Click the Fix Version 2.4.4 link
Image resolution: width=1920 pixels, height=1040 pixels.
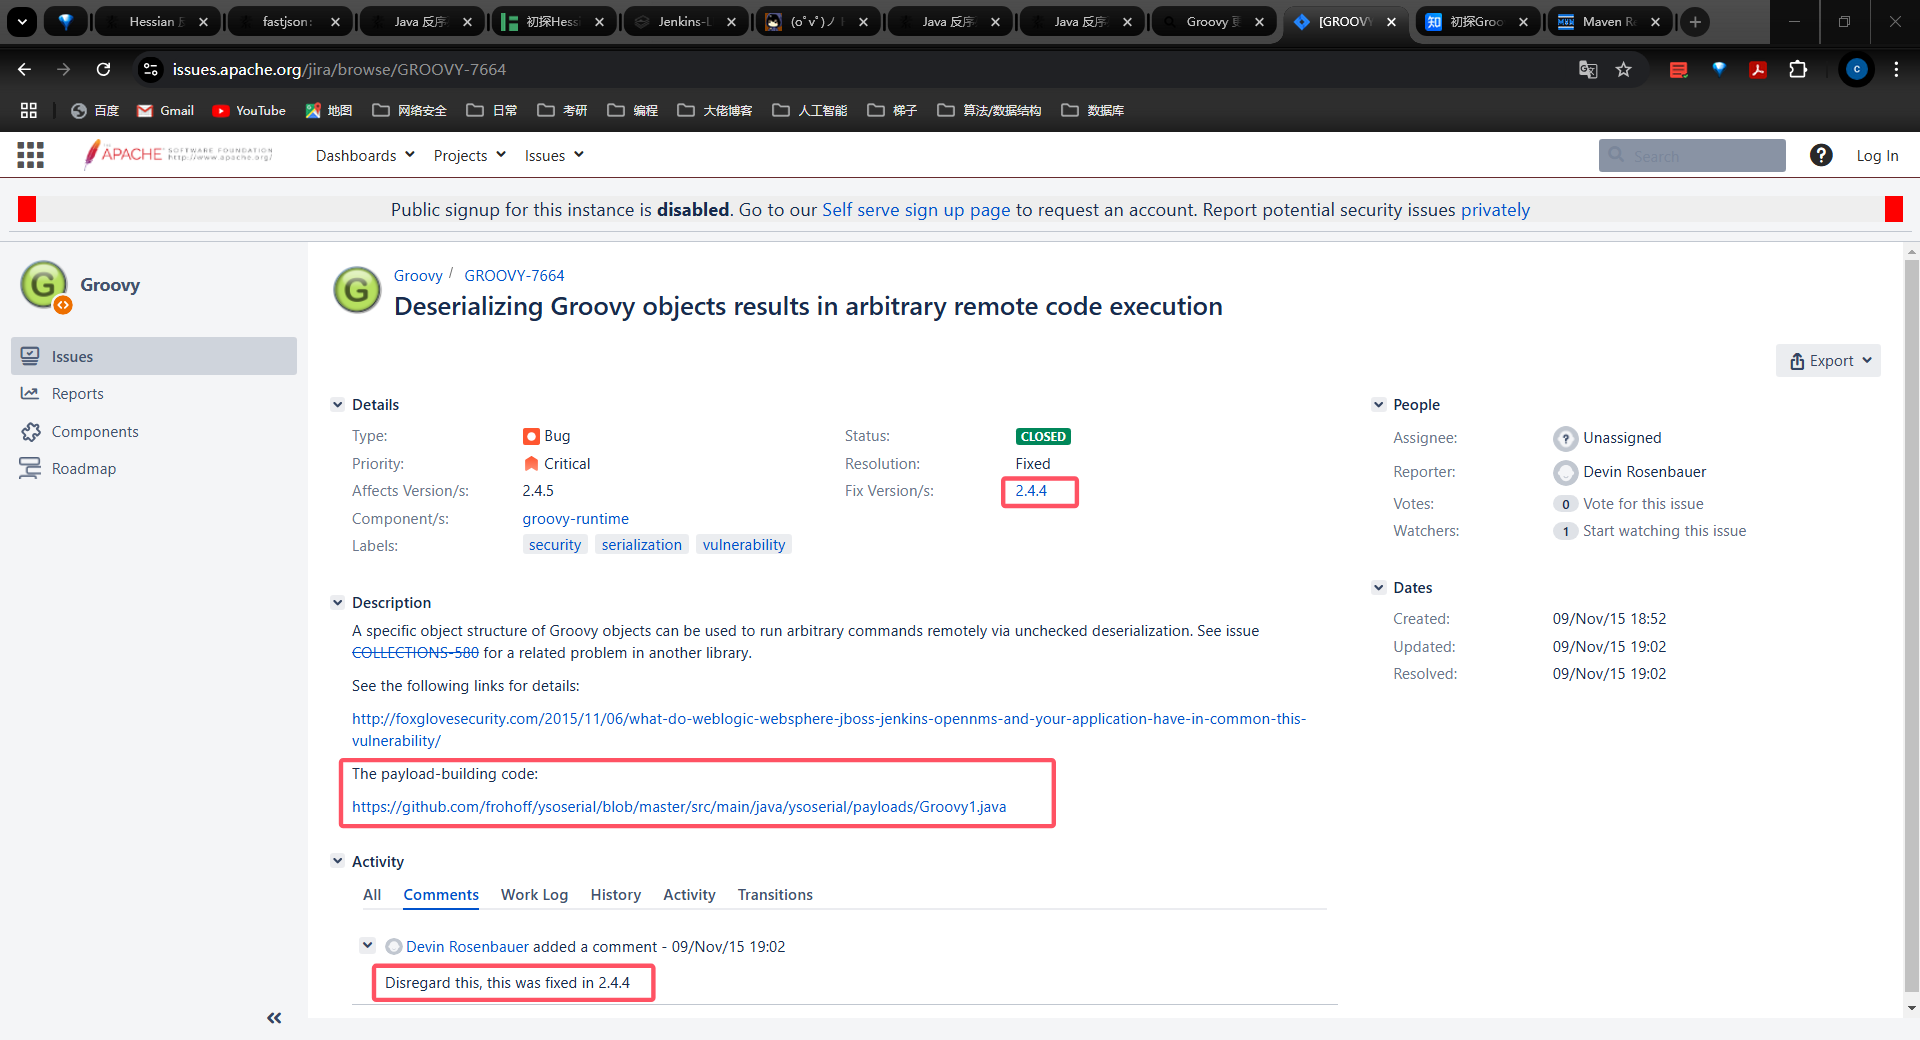click(1031, 491)
